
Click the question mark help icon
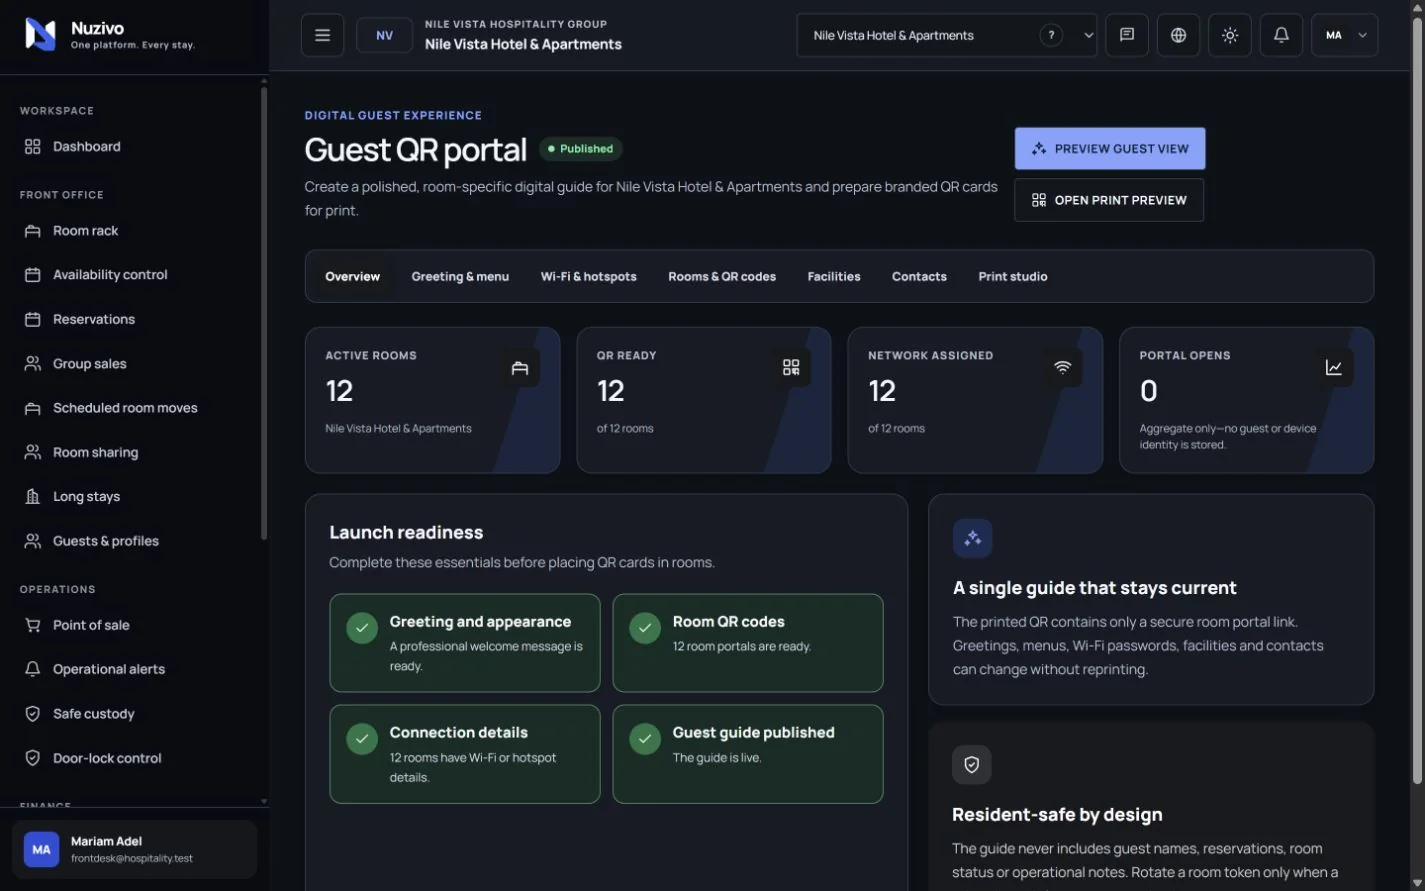(1051, 35)
